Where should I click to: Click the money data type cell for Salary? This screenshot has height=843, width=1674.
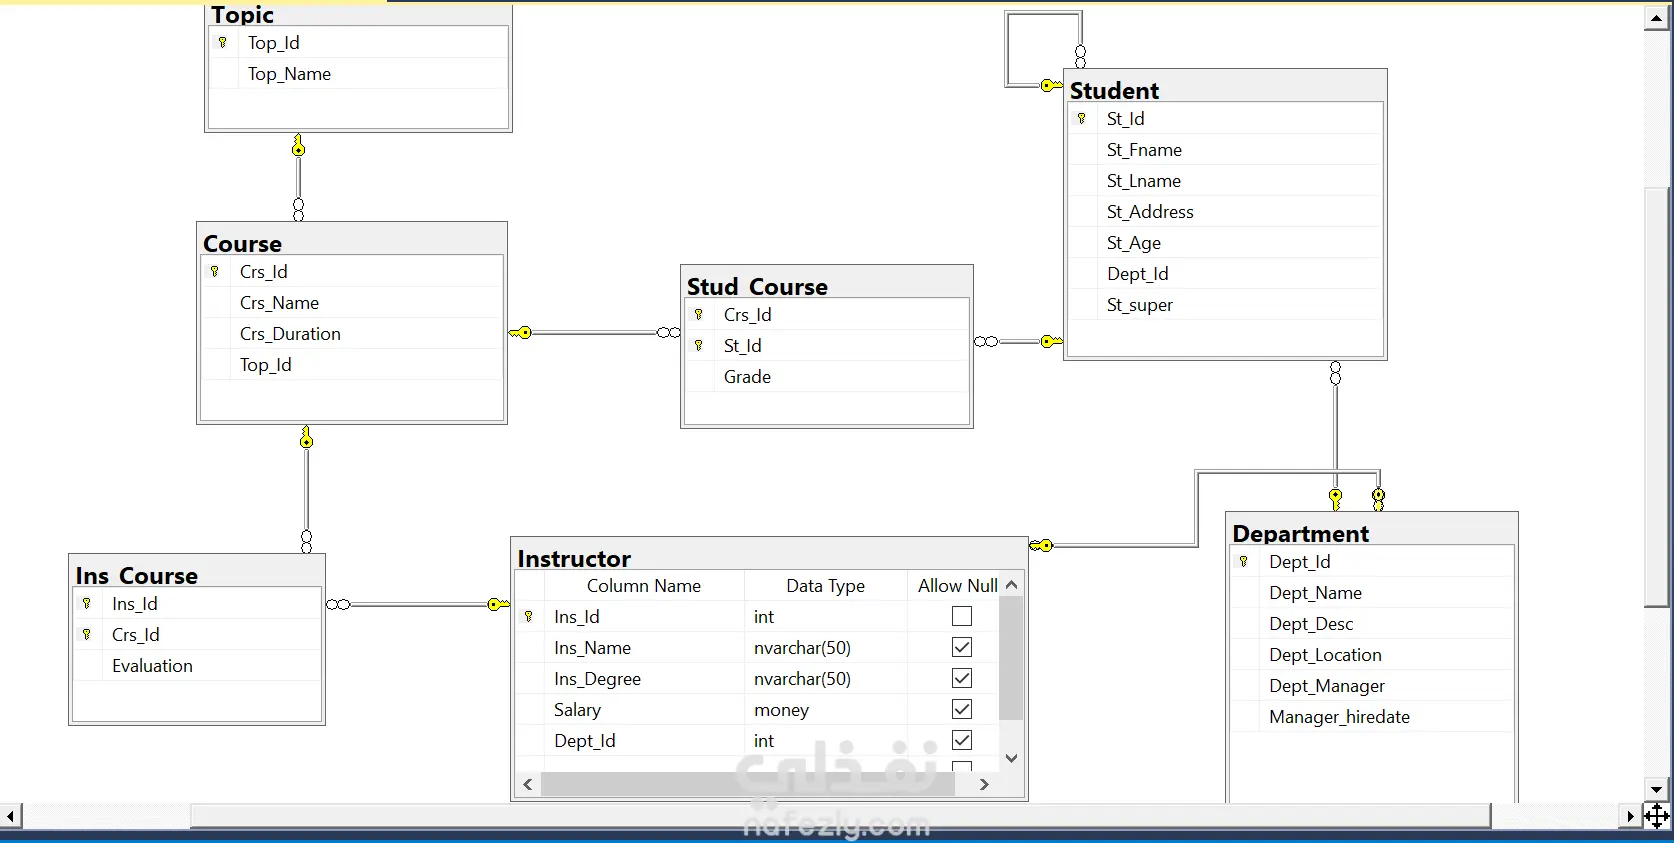[825, 709]
